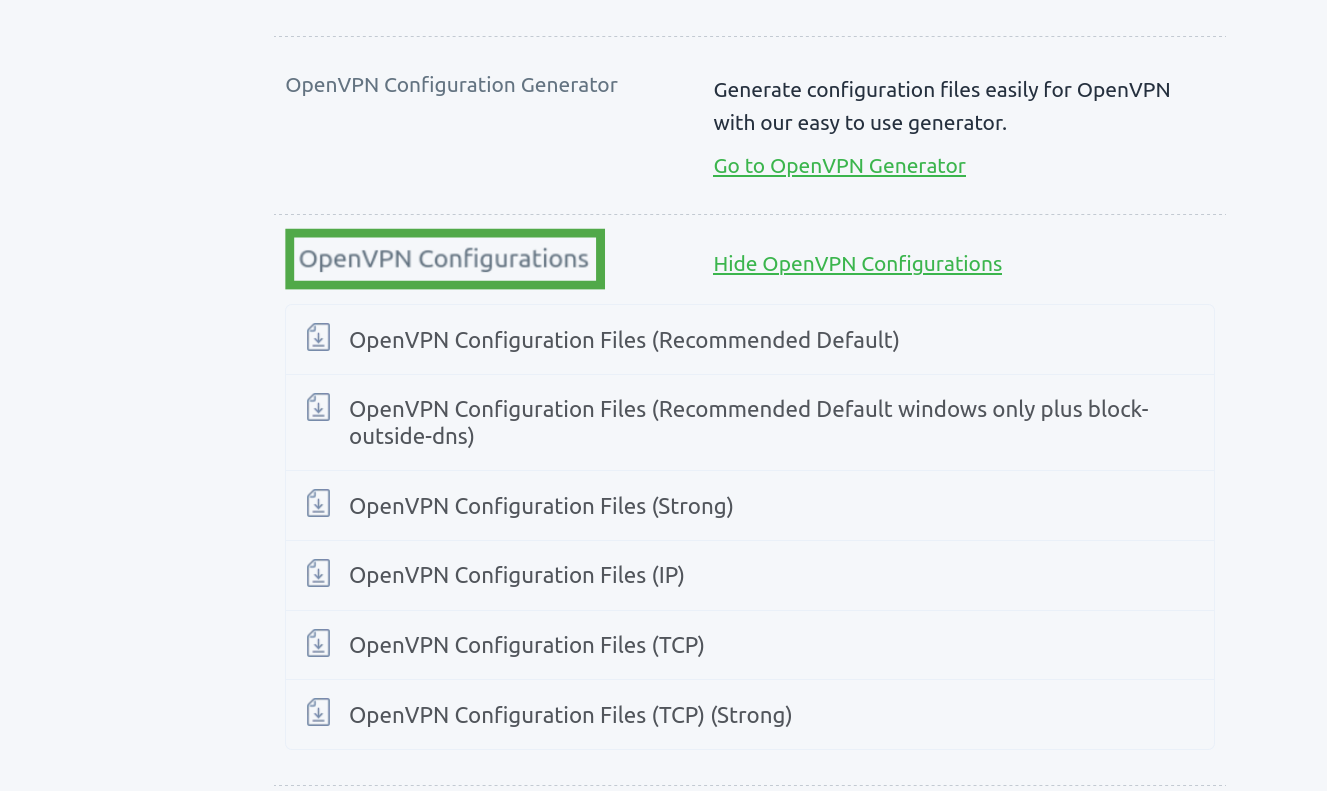Click download icon for windows only block-outside-dns files
The height and width of the screenshot is (791, 1327).
[318, 408]
